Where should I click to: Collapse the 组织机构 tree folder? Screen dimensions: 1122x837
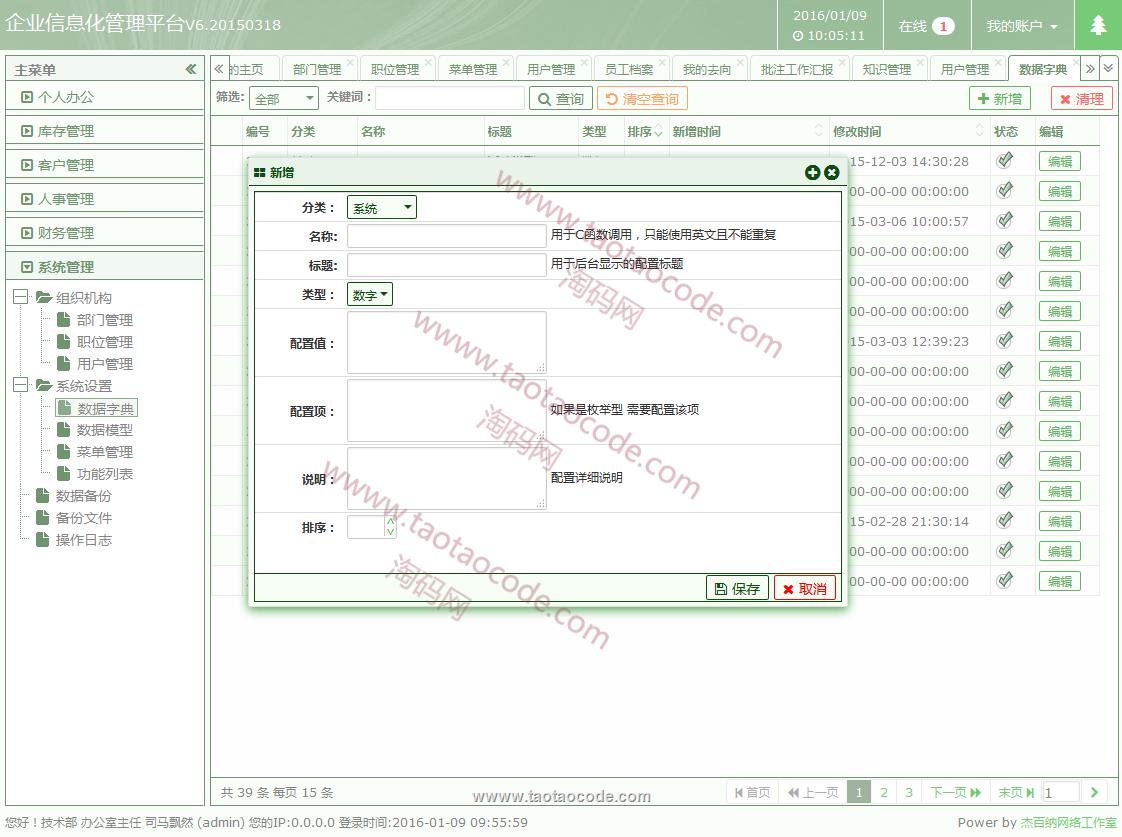pos(20,298)
